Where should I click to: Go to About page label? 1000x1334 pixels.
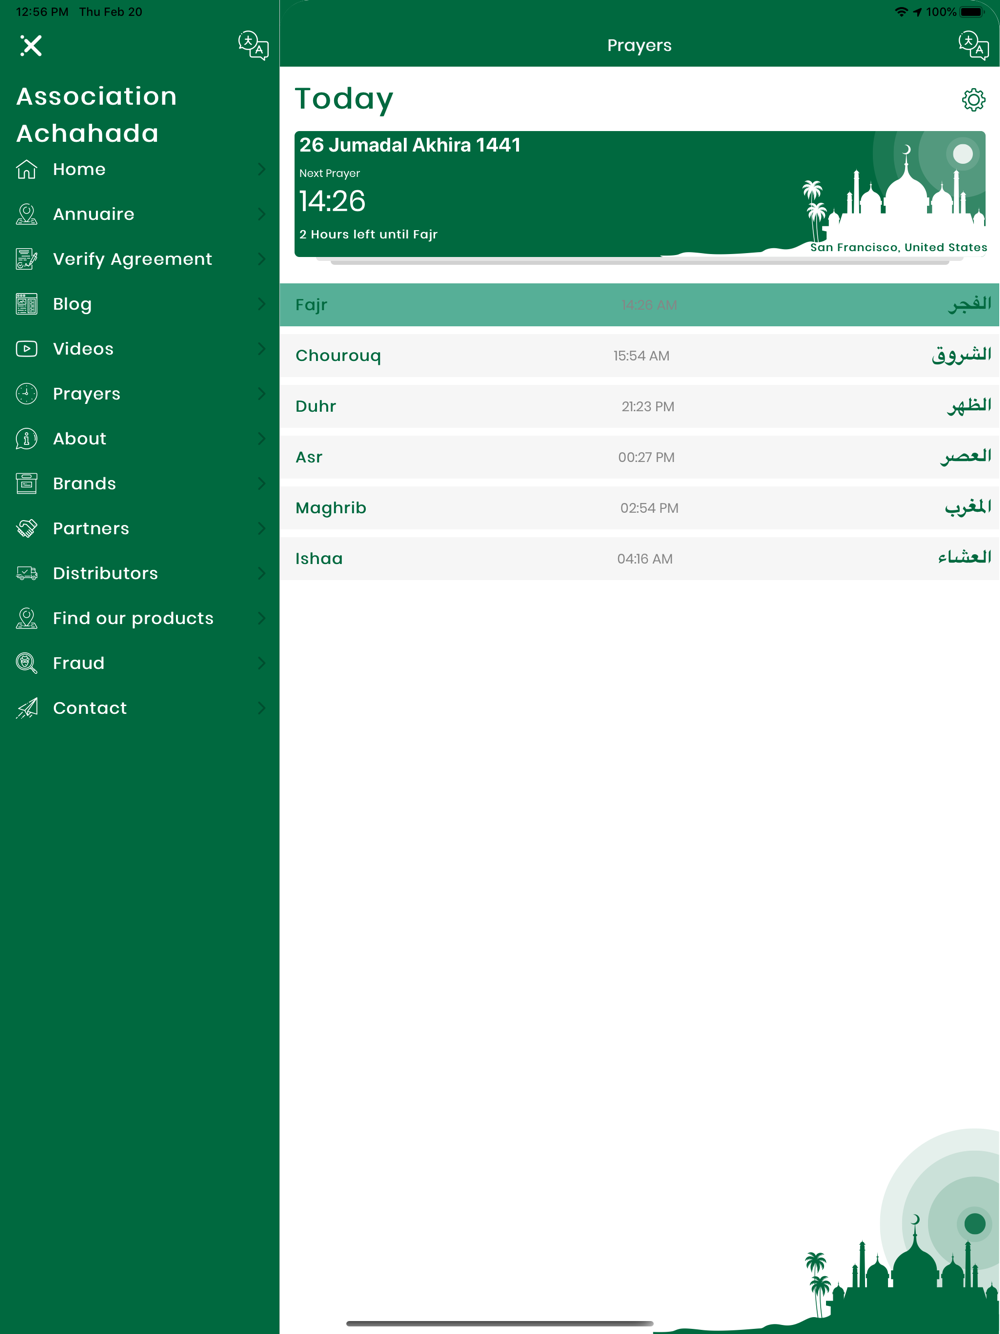(x=79, y=439)
